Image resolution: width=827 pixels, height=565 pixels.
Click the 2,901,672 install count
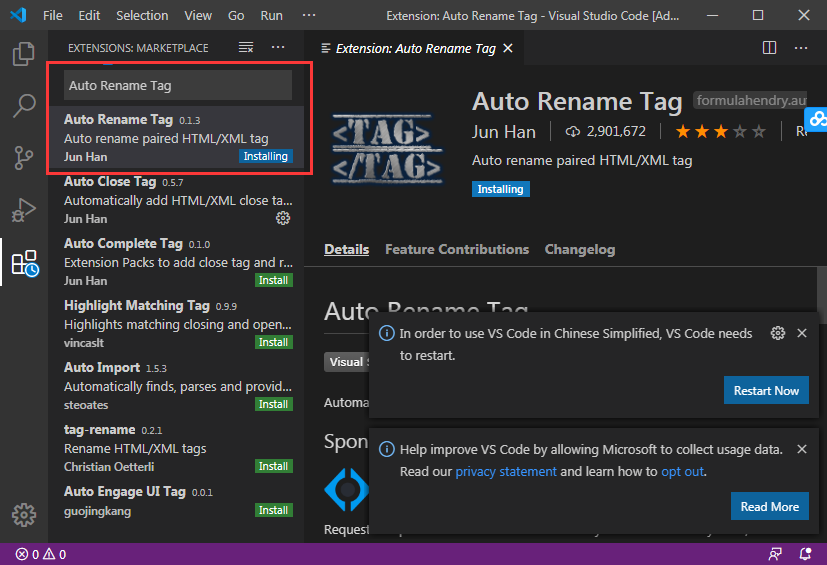(x=605, y=131)
